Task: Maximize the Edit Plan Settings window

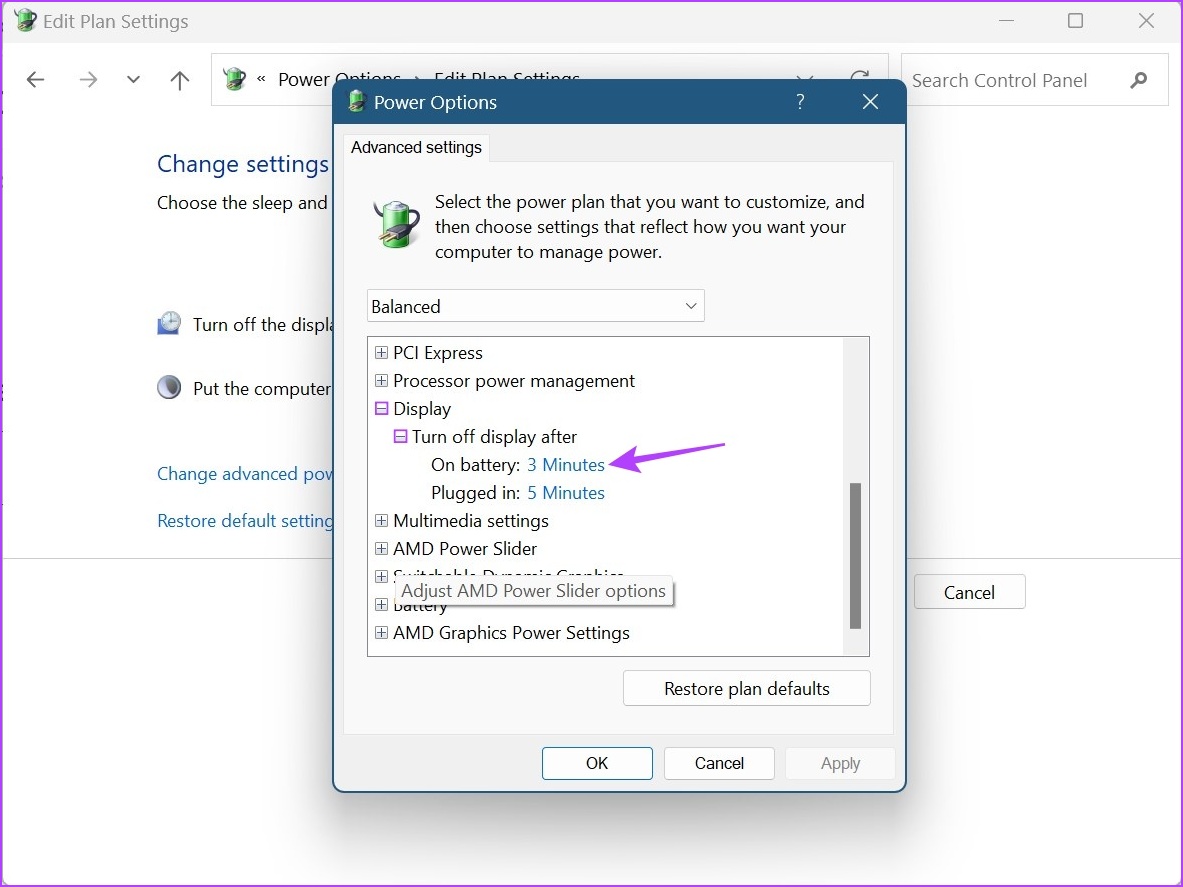Action: pos(1076,21)
